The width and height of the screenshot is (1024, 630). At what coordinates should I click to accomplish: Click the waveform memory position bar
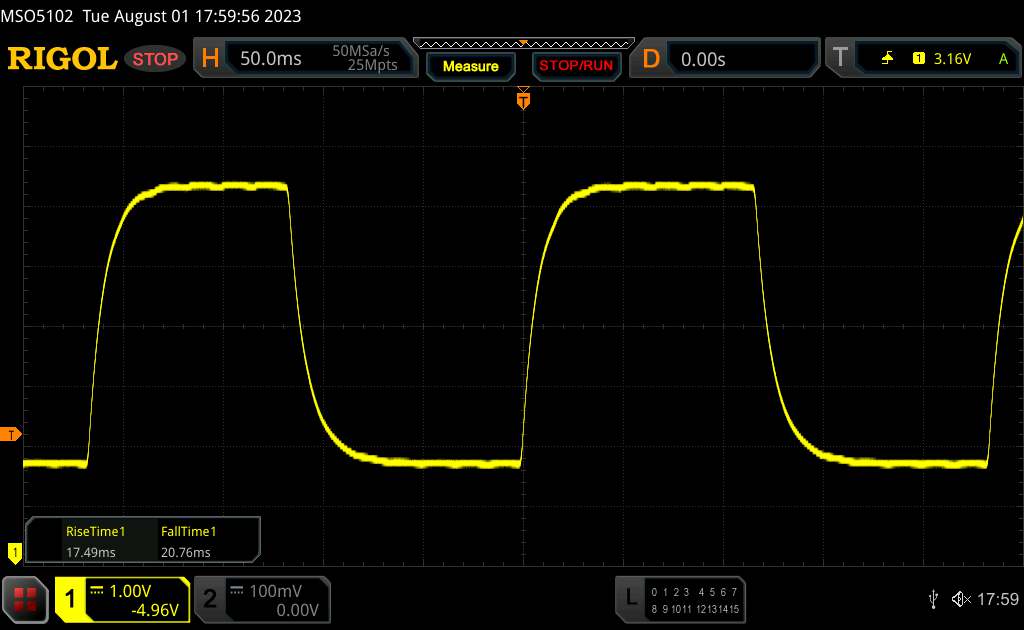(523, 43)
